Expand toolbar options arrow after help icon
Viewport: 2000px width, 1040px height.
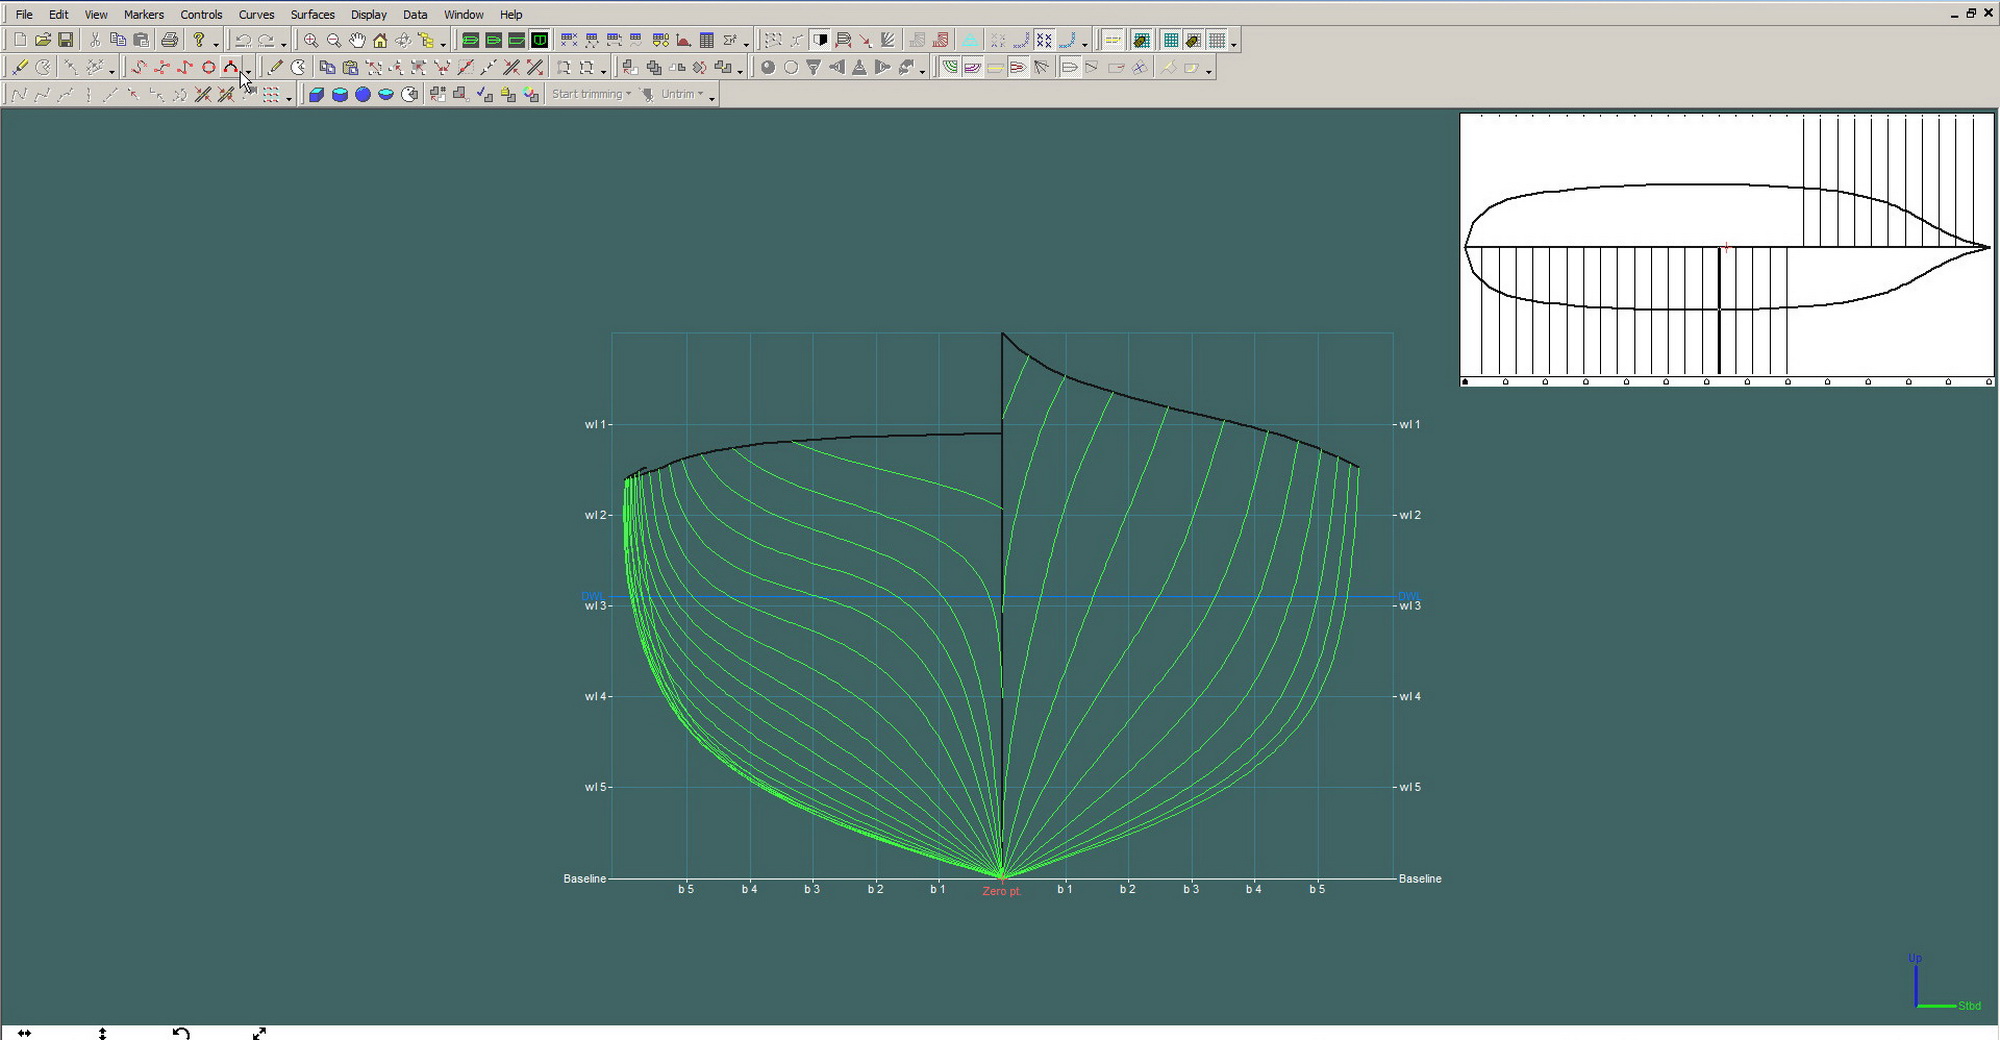pos(216,43)
